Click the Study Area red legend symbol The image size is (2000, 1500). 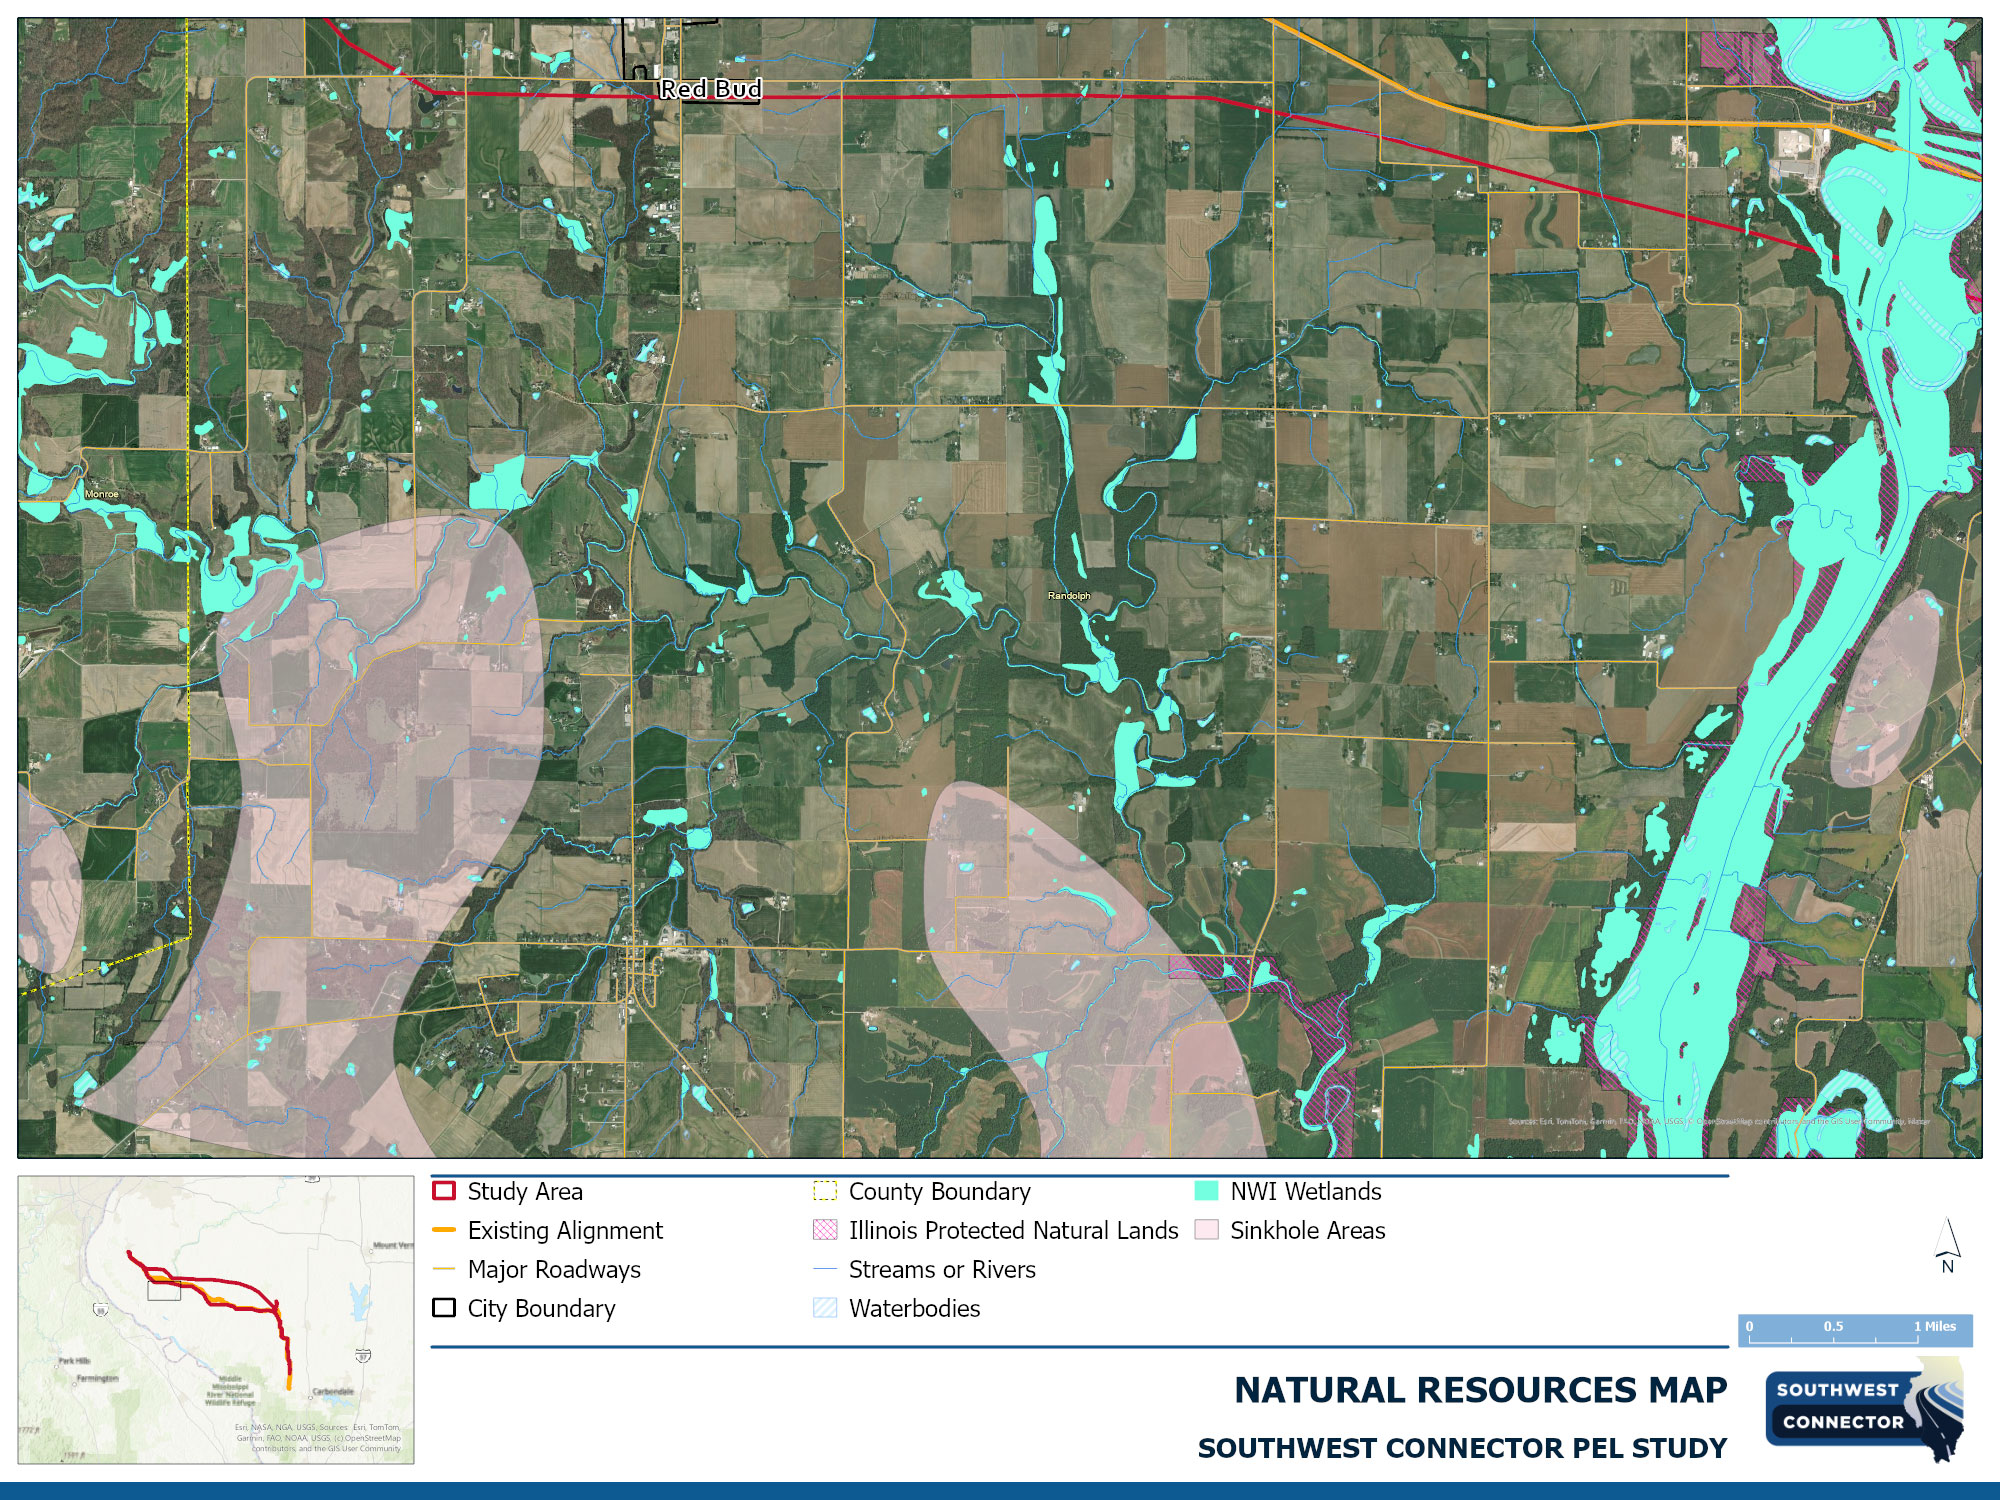pos(444,1191)
